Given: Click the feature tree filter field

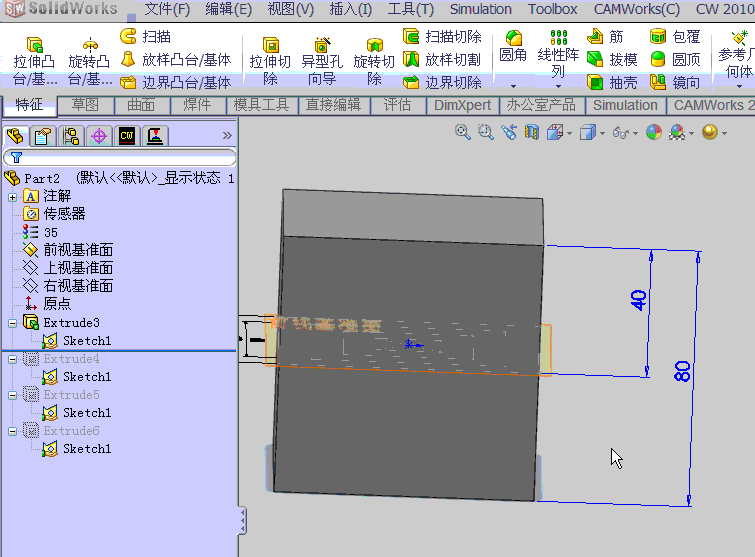Looking at the screenshot, I should tap(119, 157).
